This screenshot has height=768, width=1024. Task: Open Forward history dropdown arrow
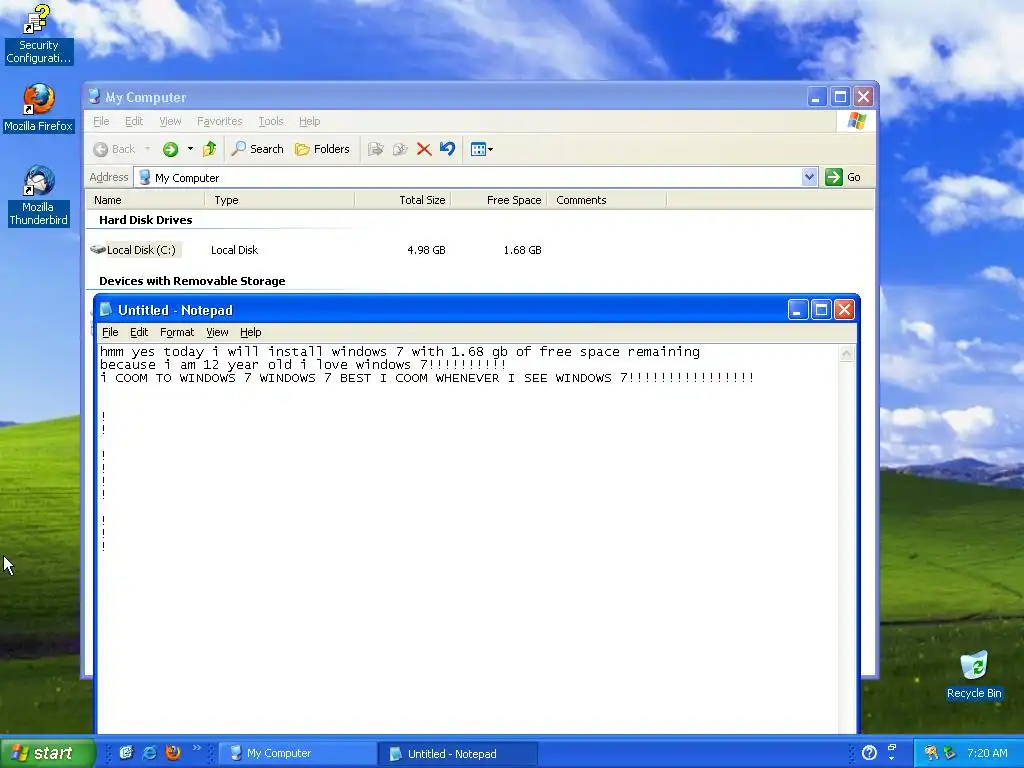click(x=190, y=150)
